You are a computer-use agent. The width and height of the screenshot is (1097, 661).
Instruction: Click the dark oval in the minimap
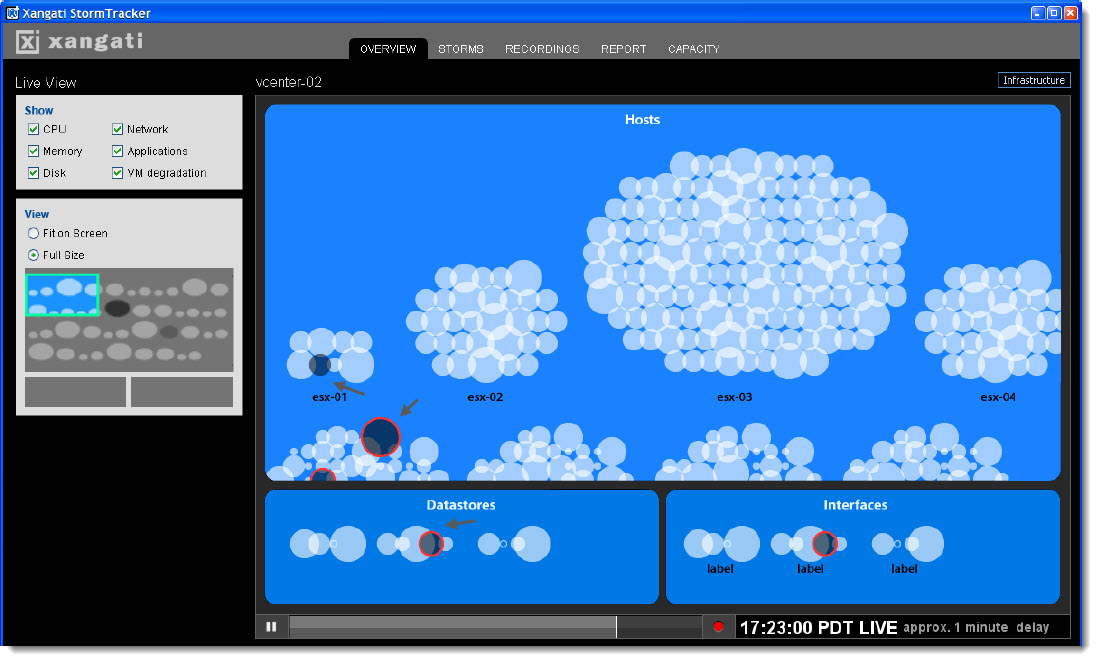click(118, 308)
